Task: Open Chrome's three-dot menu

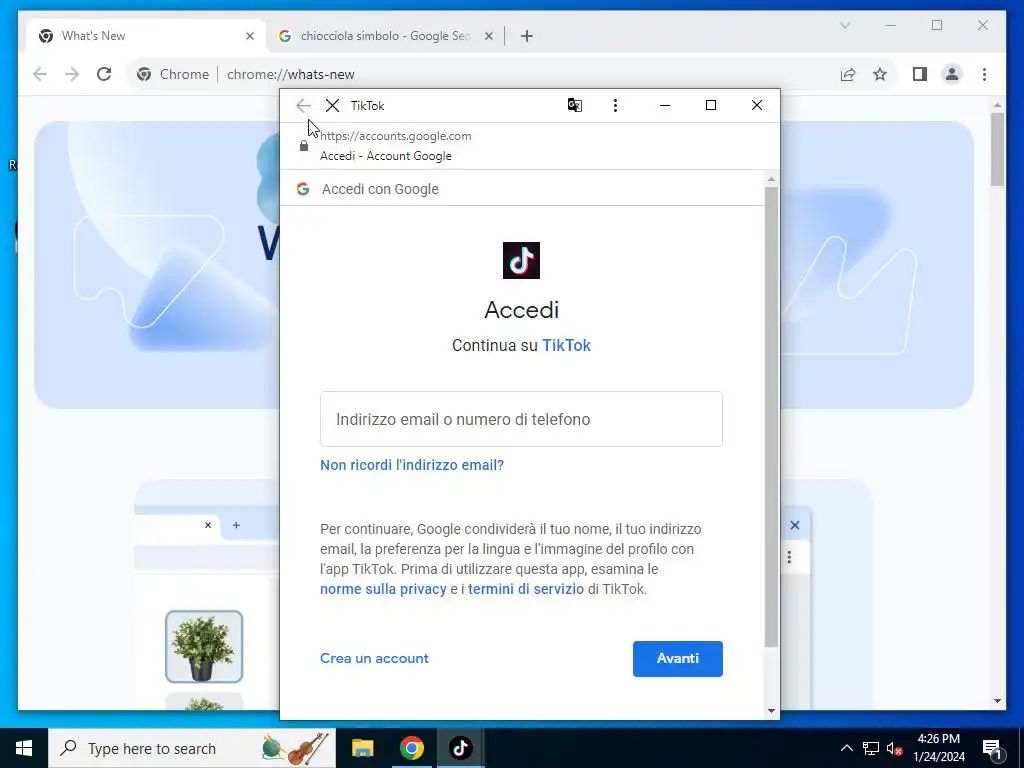Action: (984, 74)
